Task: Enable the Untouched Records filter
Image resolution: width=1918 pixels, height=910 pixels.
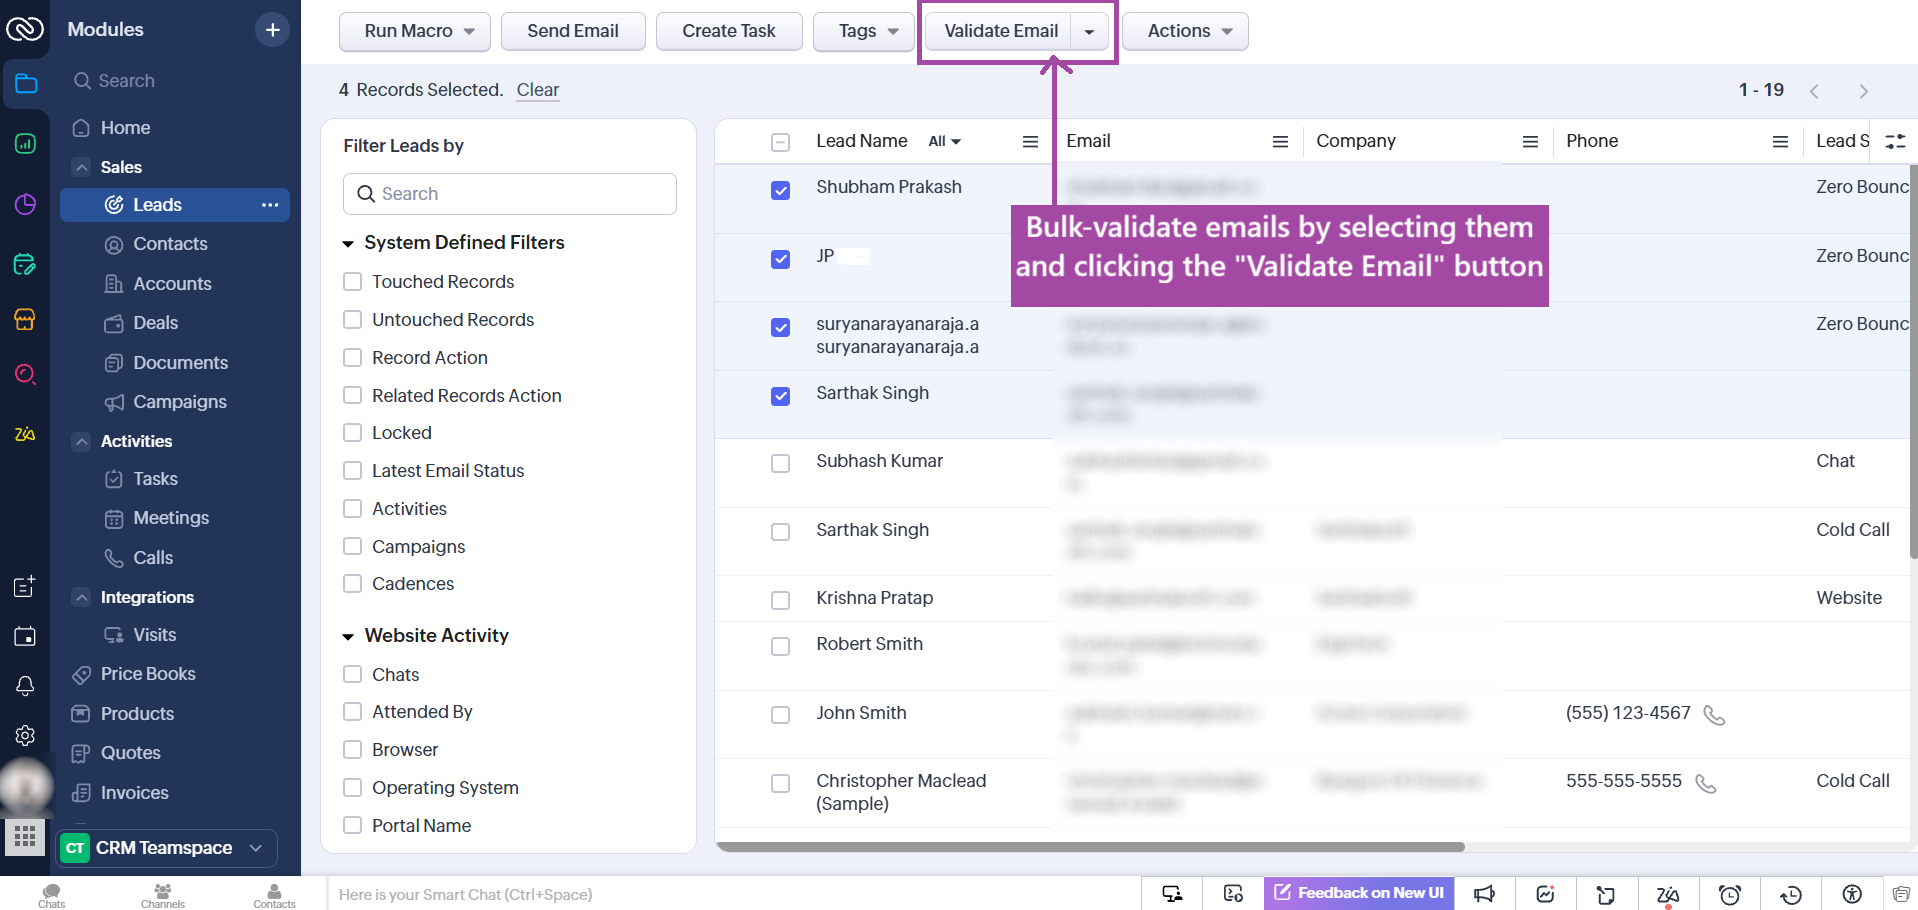Action: (x=352, y=320)
